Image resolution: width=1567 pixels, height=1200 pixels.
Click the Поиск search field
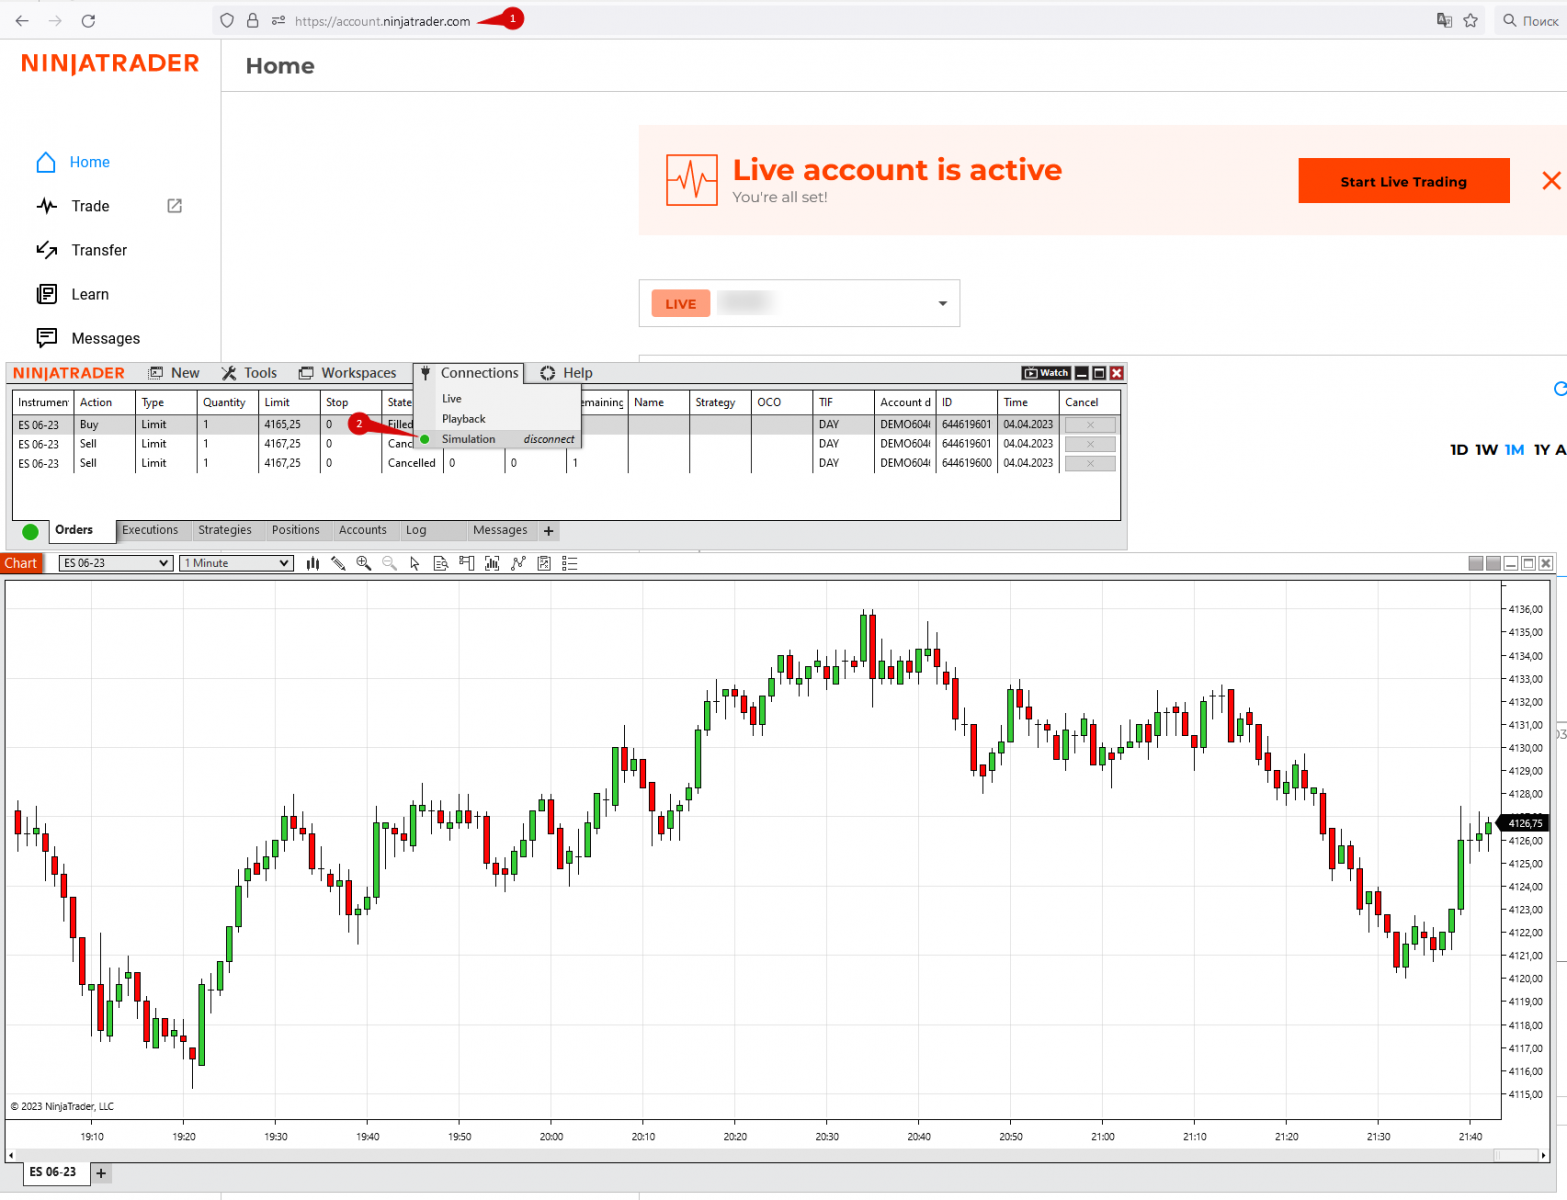click(x=1531, y=20)
